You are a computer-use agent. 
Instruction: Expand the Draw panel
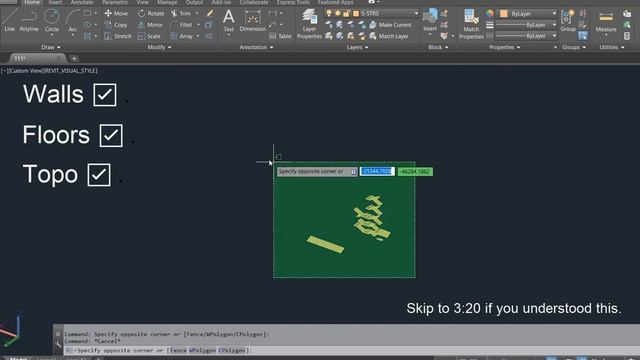51,47
